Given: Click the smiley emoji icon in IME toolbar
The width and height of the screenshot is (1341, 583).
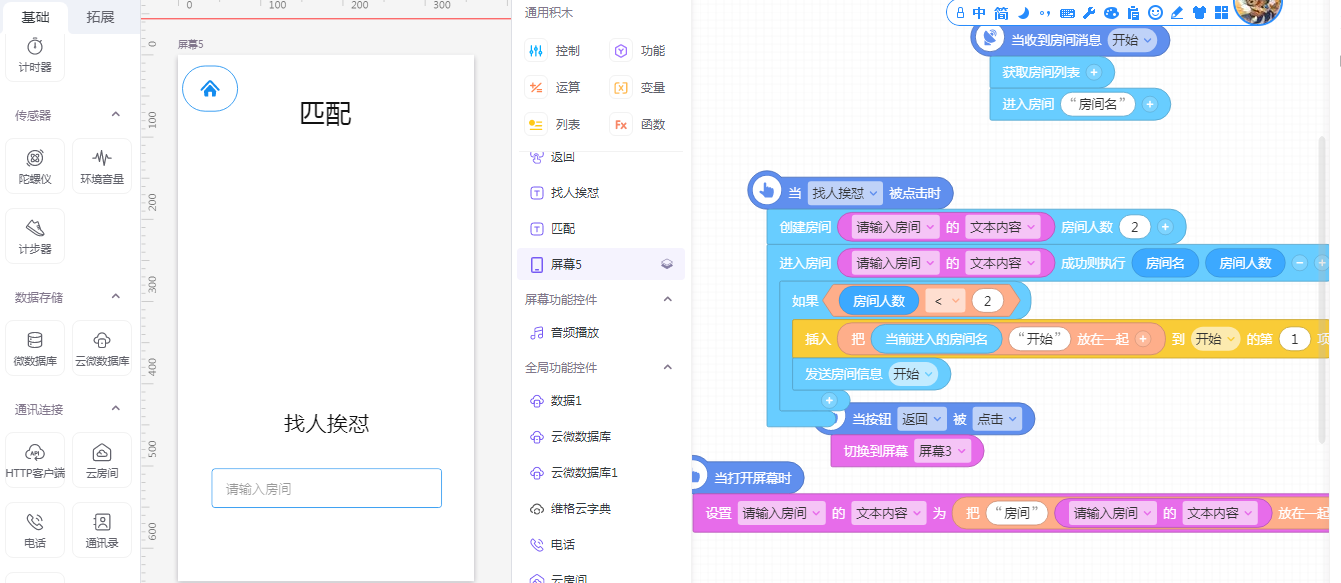Looking at the screenshot, I should (x=1155, y=13).
